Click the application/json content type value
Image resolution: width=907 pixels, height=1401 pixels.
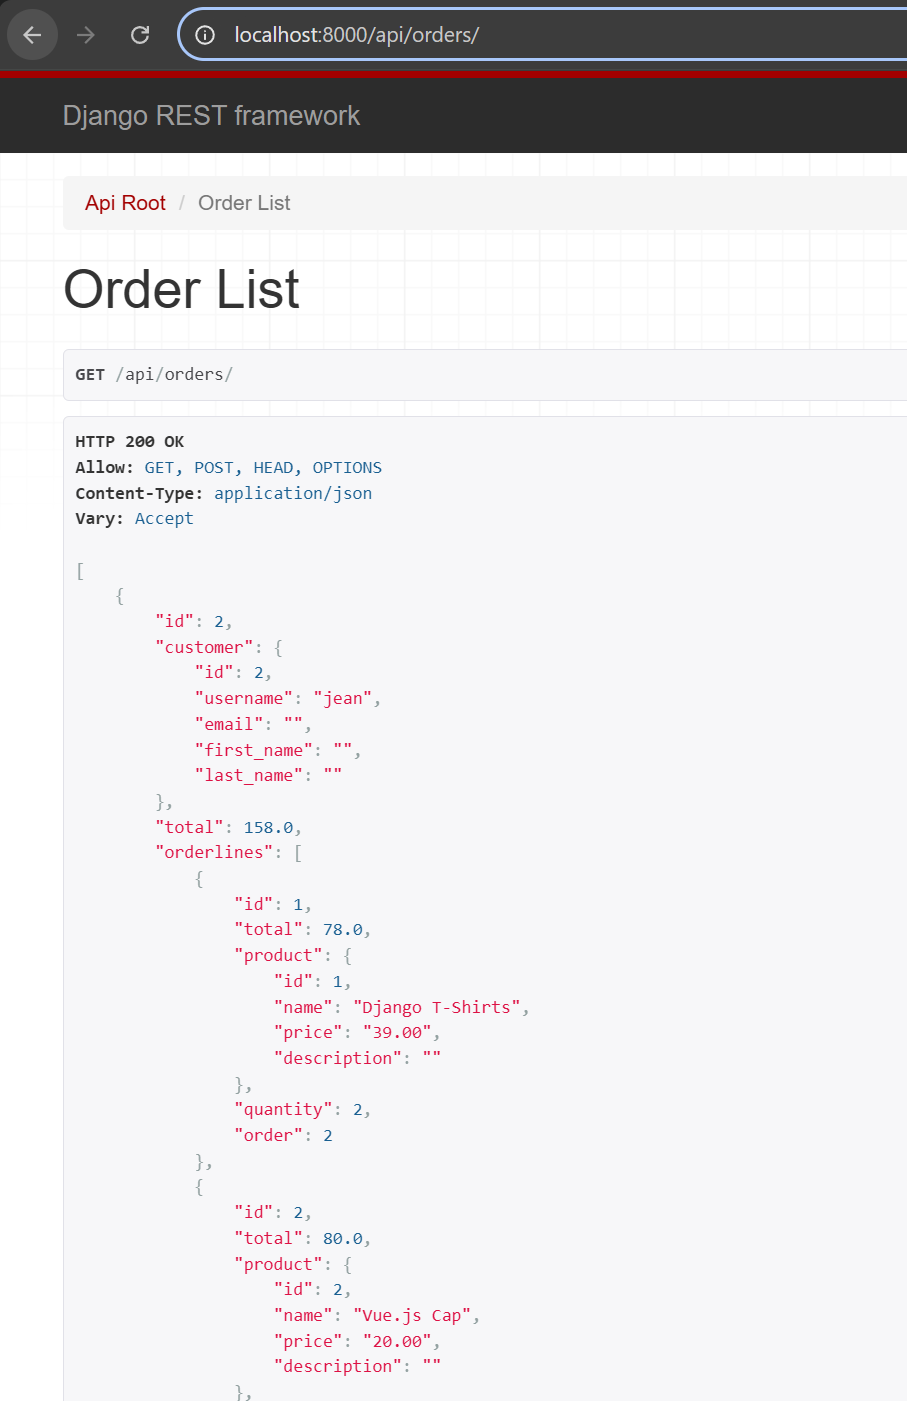coord(293,493)
